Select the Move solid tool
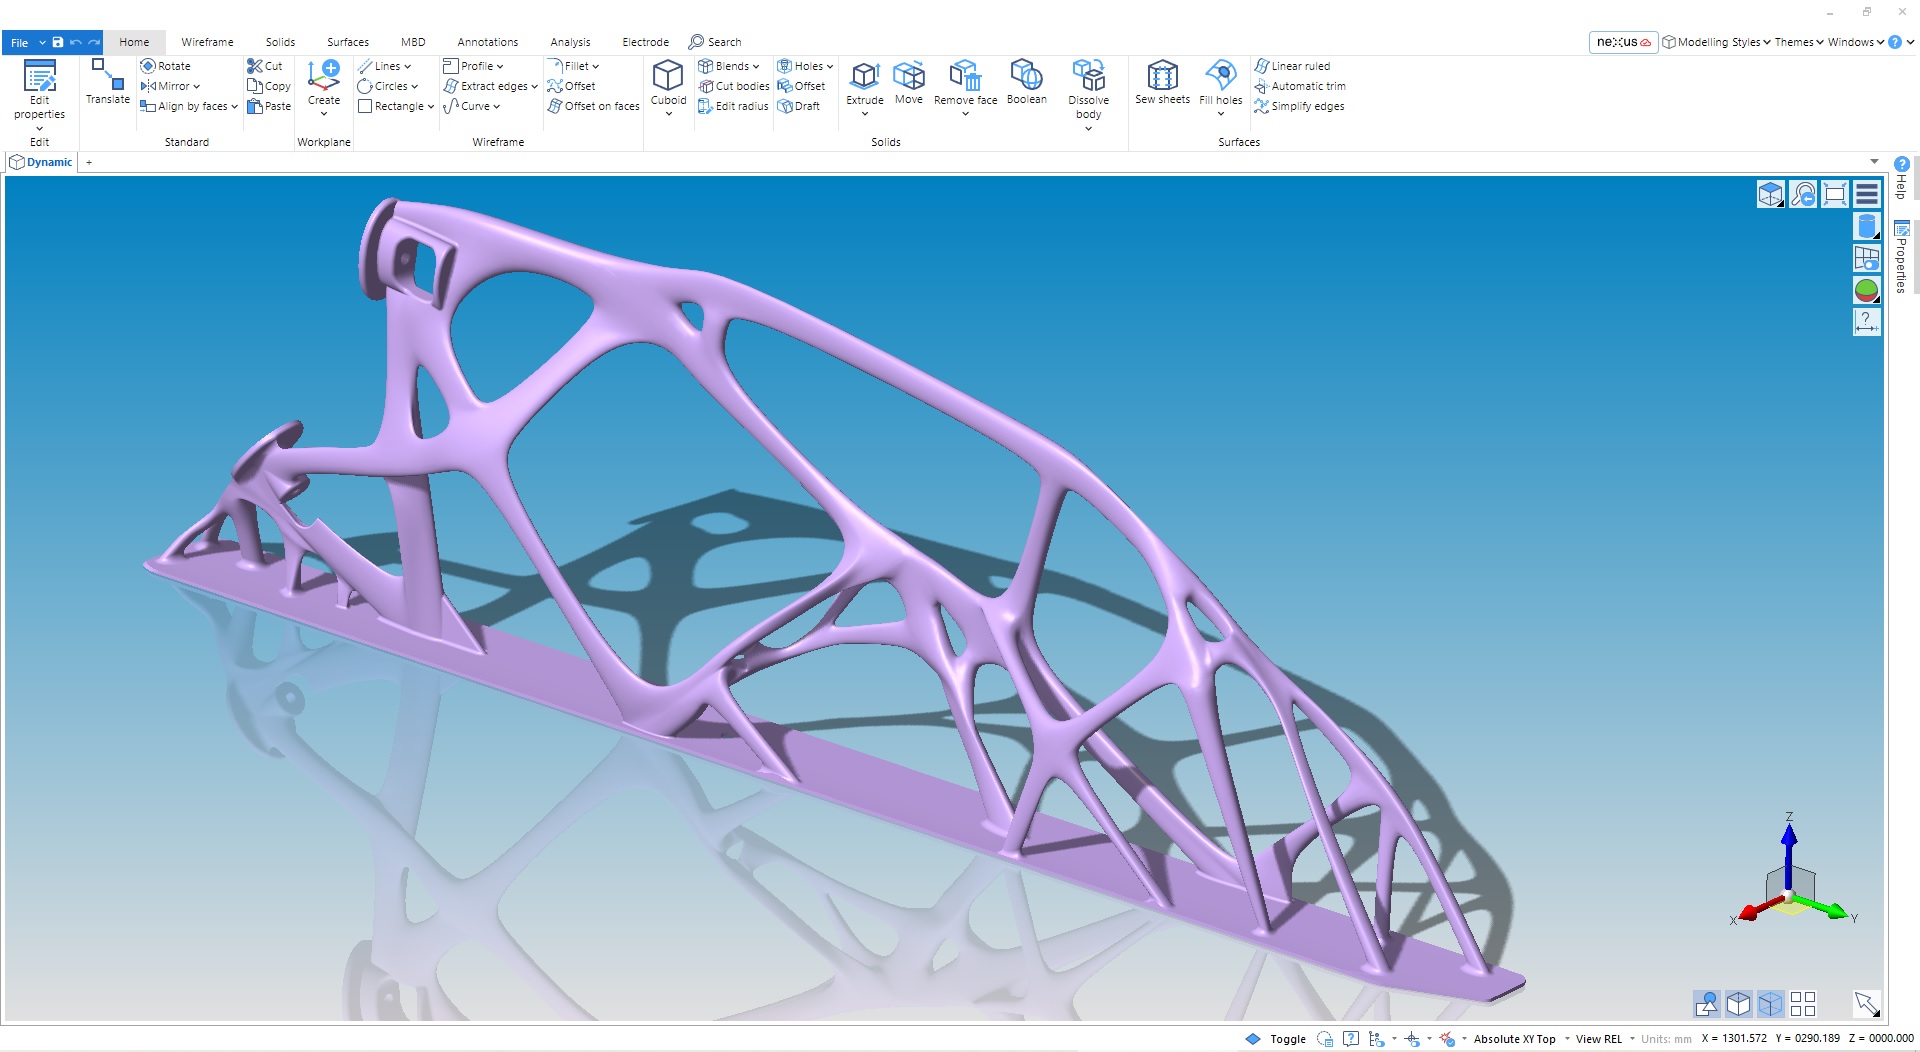 [x=909, y=82]
